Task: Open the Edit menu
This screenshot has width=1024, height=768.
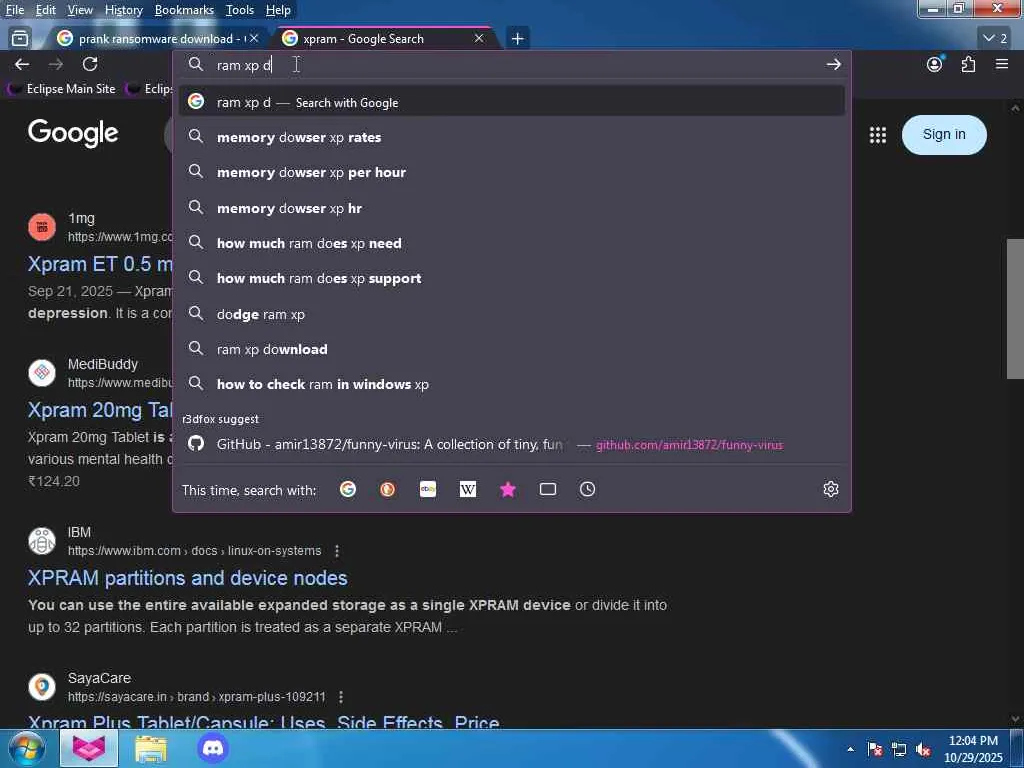Action: pyautogui.click(x=45, y=10)
